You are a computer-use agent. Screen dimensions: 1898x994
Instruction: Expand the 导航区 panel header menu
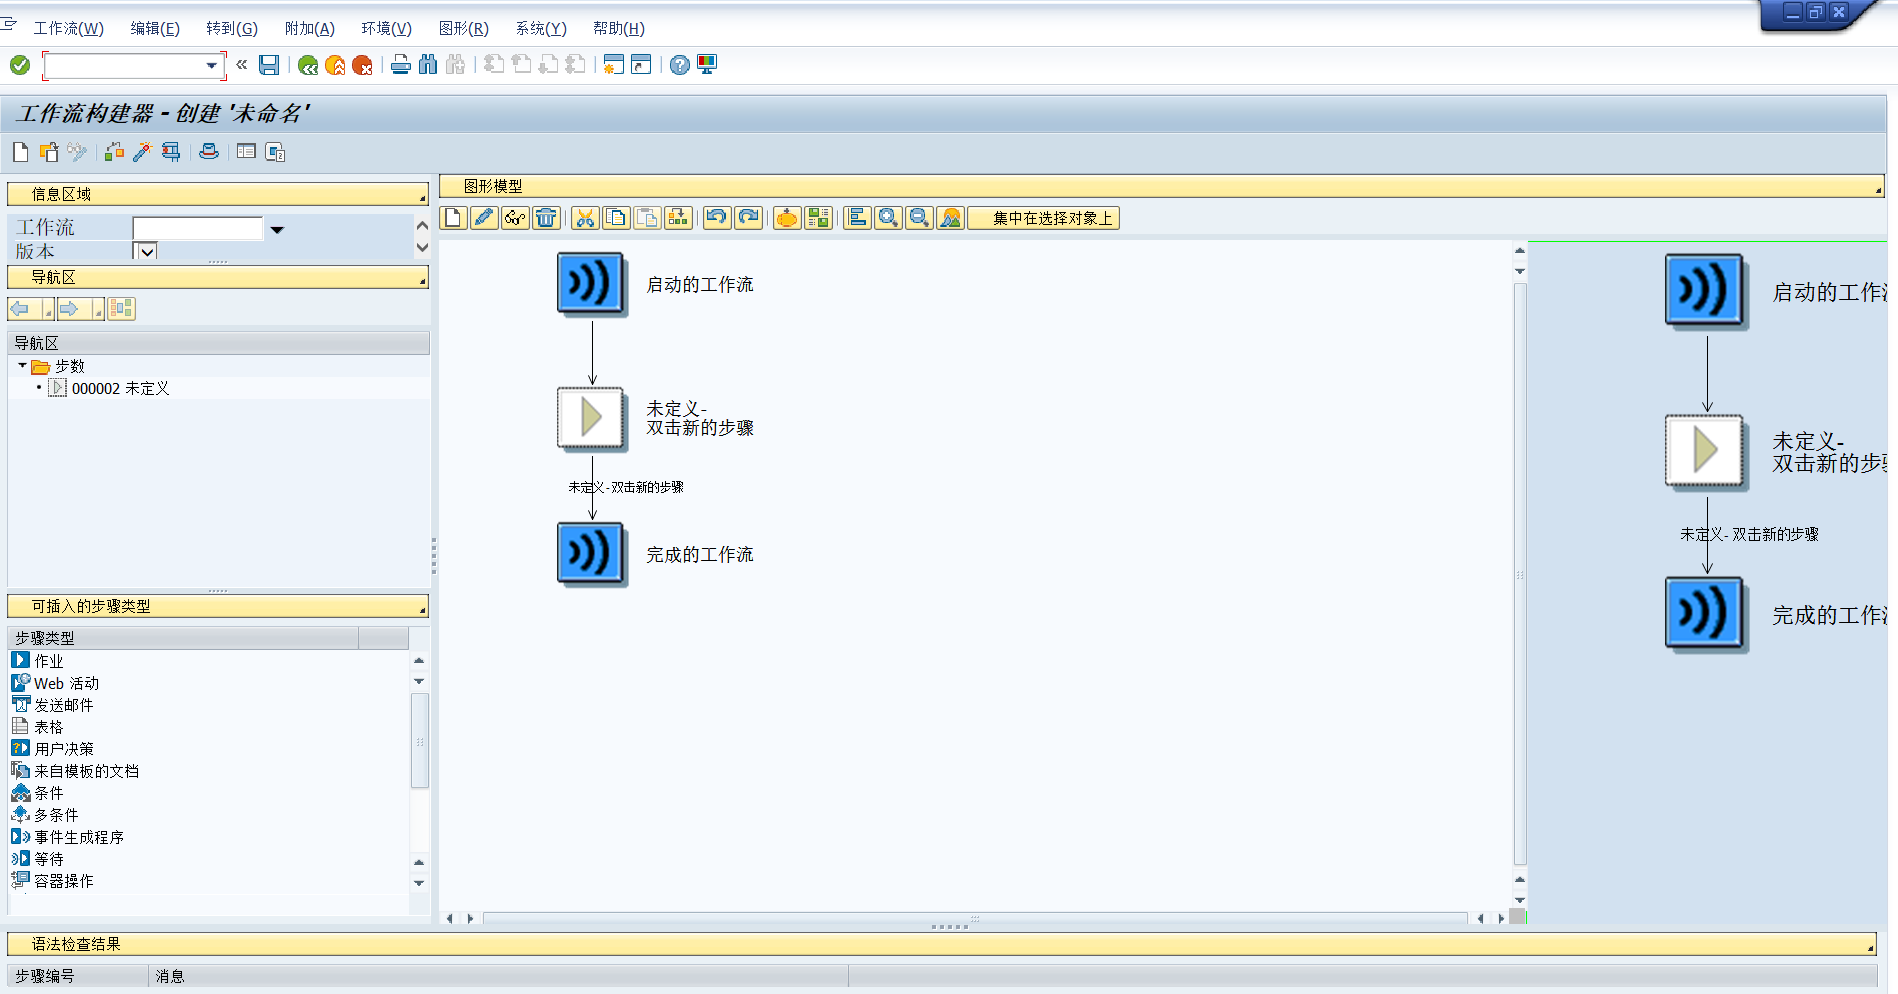pos(422,281)
